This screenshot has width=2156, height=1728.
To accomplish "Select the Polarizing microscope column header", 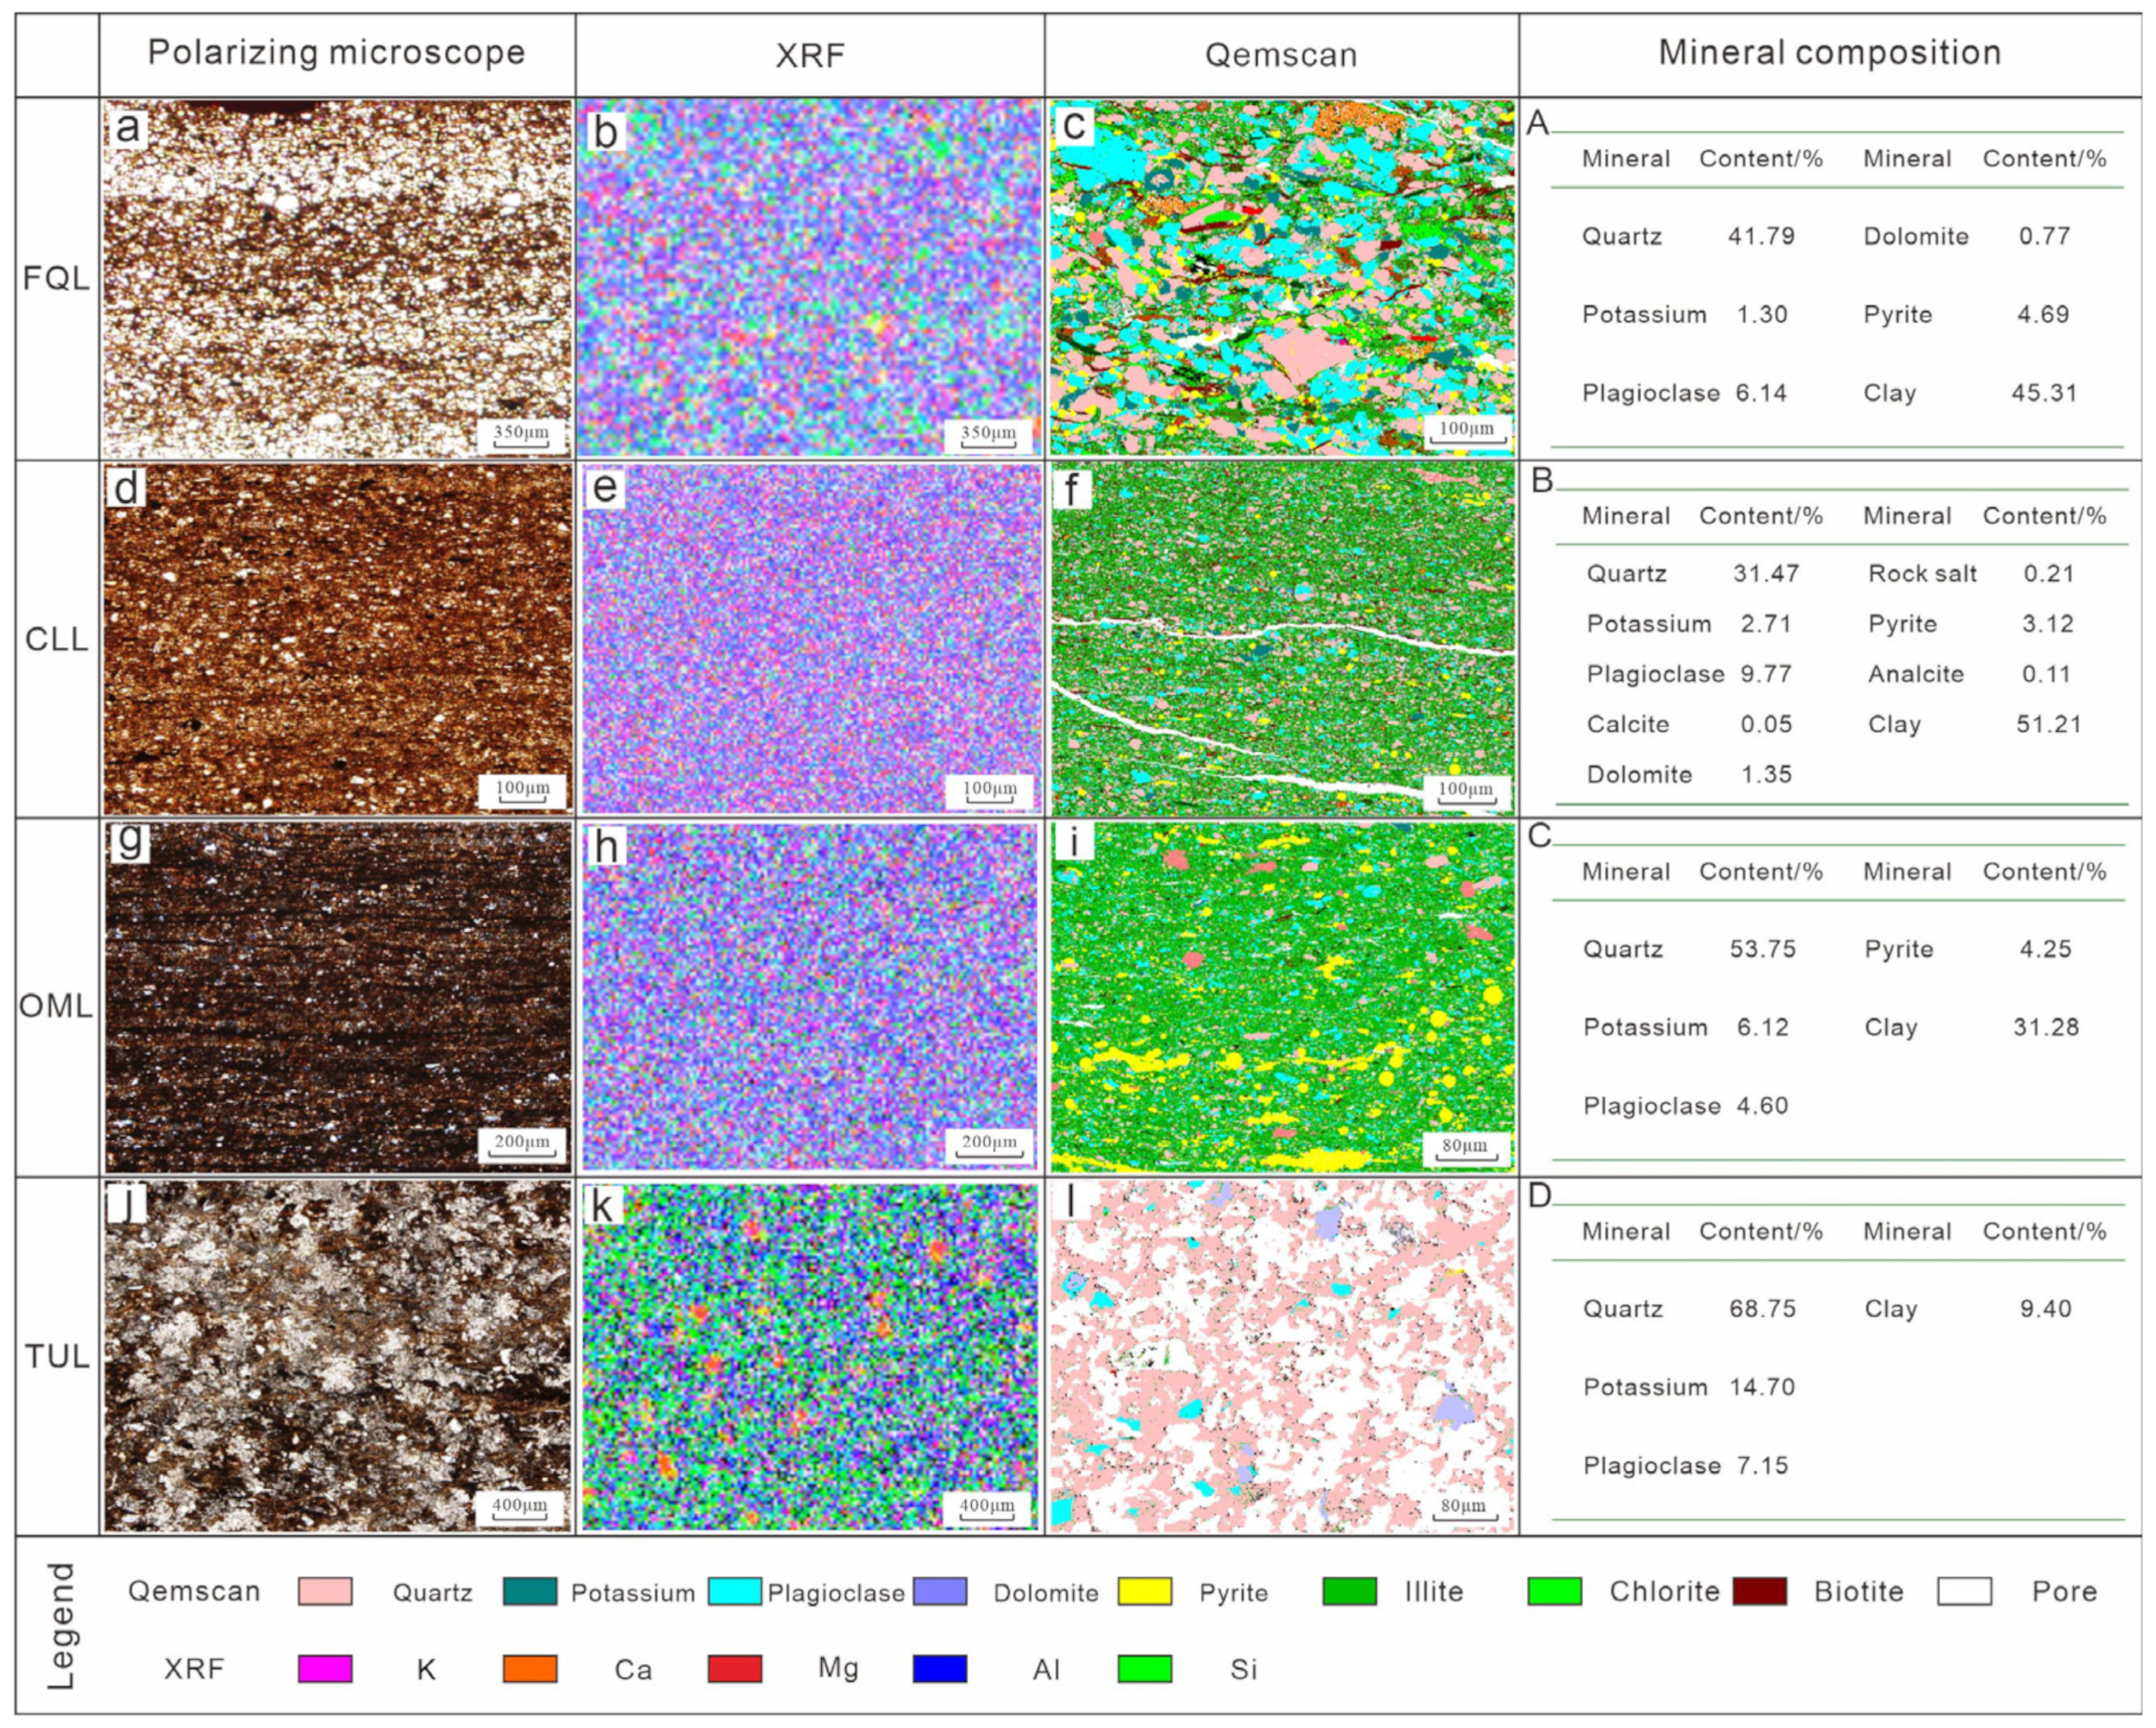I will coord(336,53).
